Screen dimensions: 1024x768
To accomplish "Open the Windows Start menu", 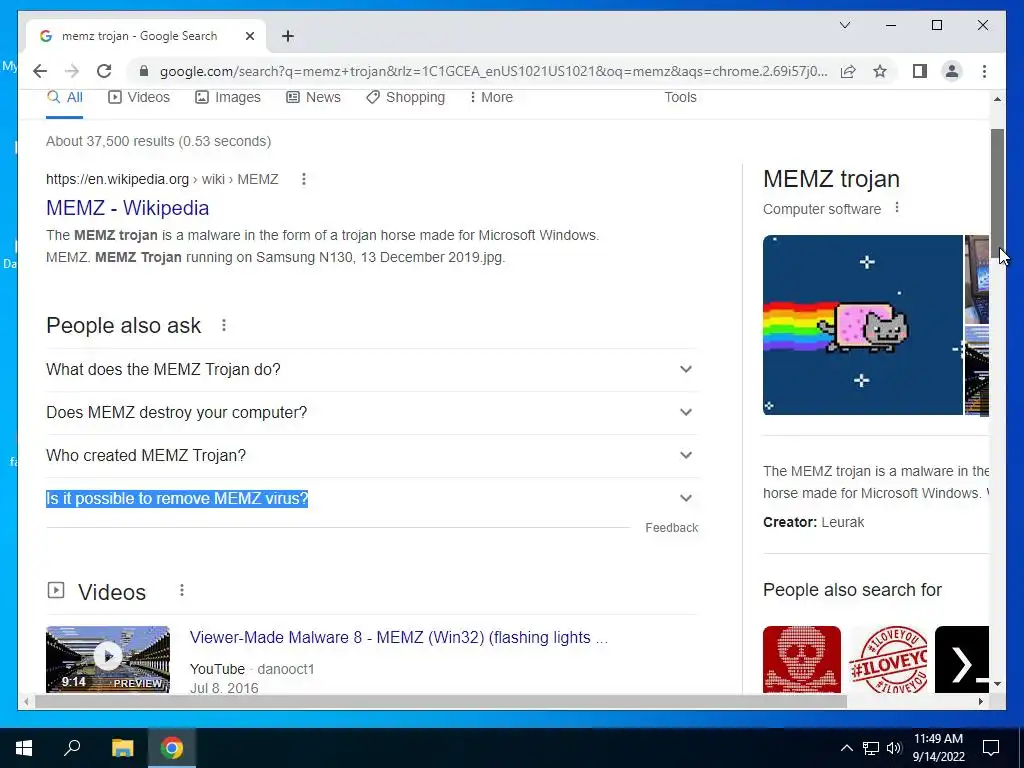I will click(24, 748).
